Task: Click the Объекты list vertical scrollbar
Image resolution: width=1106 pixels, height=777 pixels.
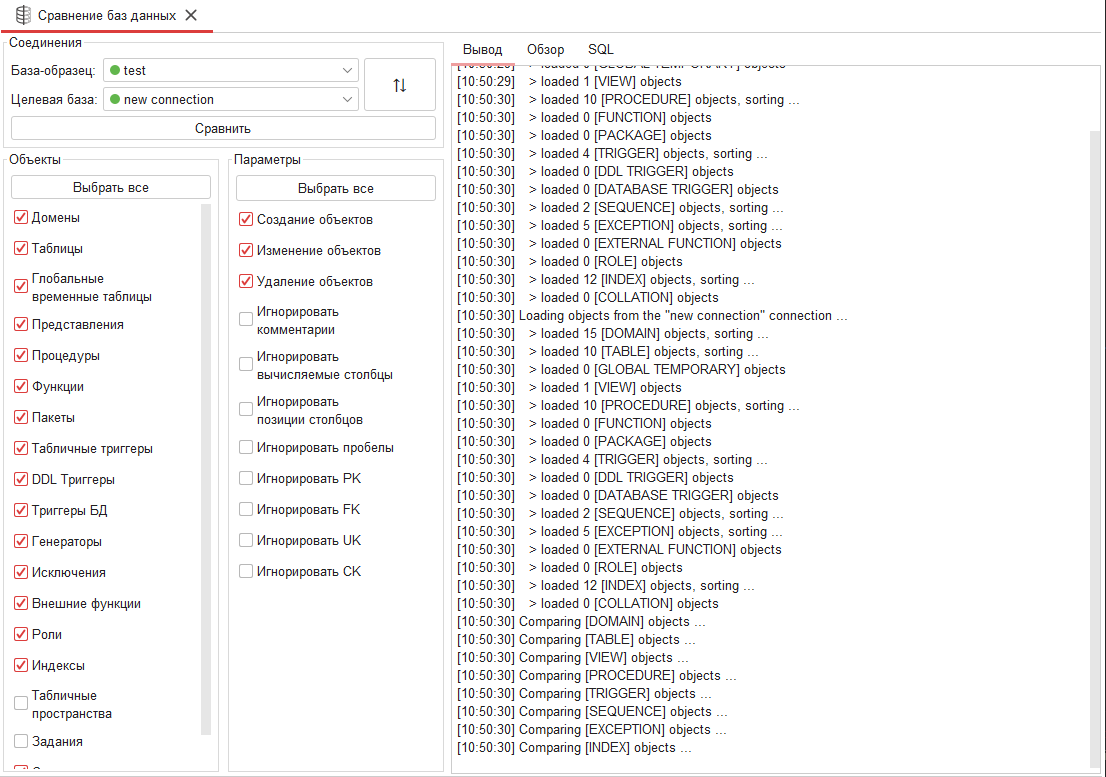Action: click(x=206, y=470)
